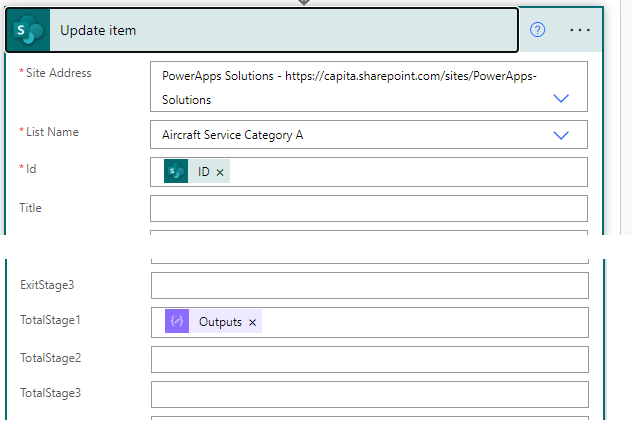Click the TotalStage3 input field
This screenshot has width=632, height=425.
click(370, 394)
